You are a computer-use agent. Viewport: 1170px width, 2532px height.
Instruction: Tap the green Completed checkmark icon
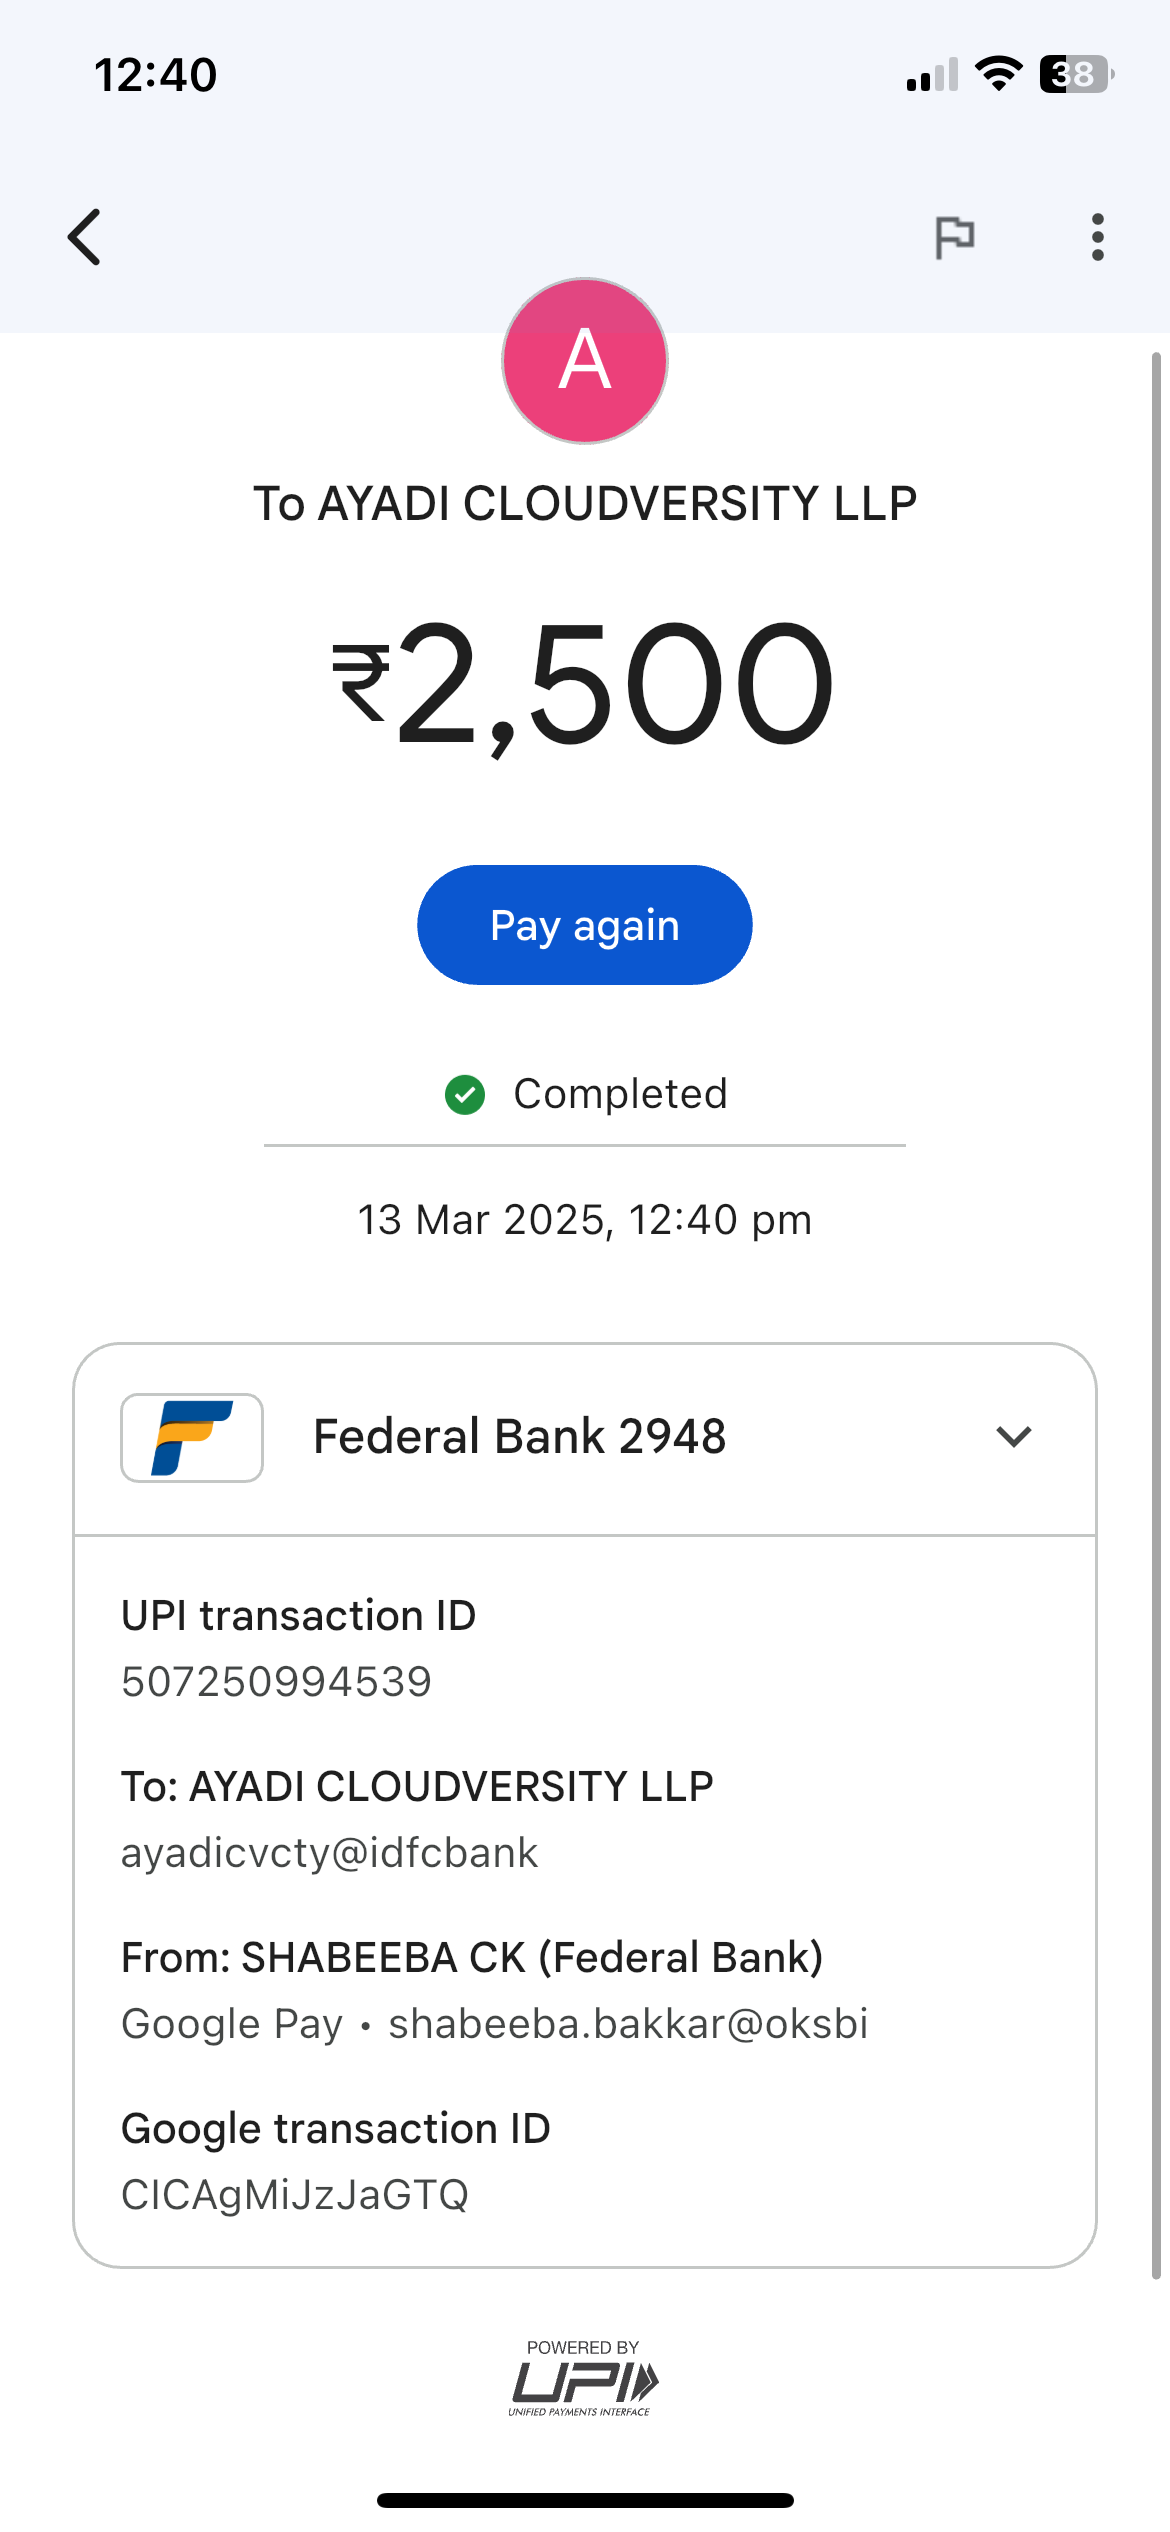[x=465, y=1095]
